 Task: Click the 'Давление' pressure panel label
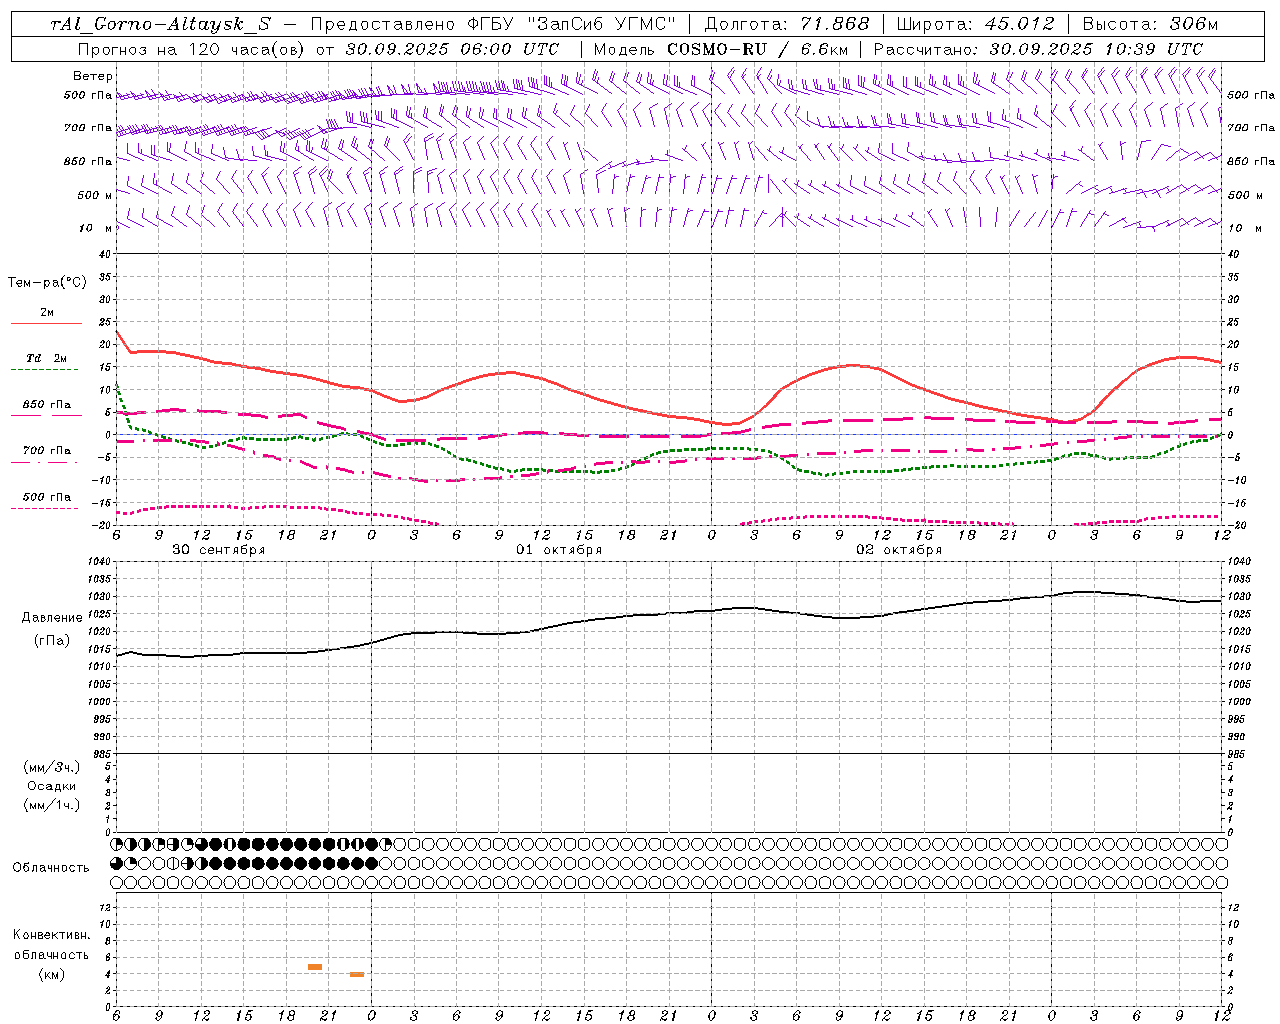click(x=52, y=618)
